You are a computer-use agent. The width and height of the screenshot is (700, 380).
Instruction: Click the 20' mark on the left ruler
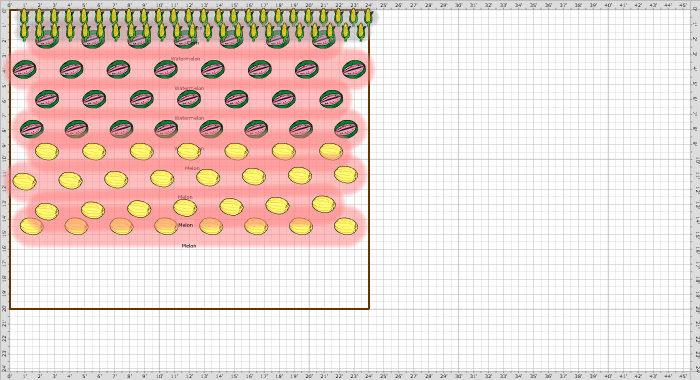[x=4, y=309]
